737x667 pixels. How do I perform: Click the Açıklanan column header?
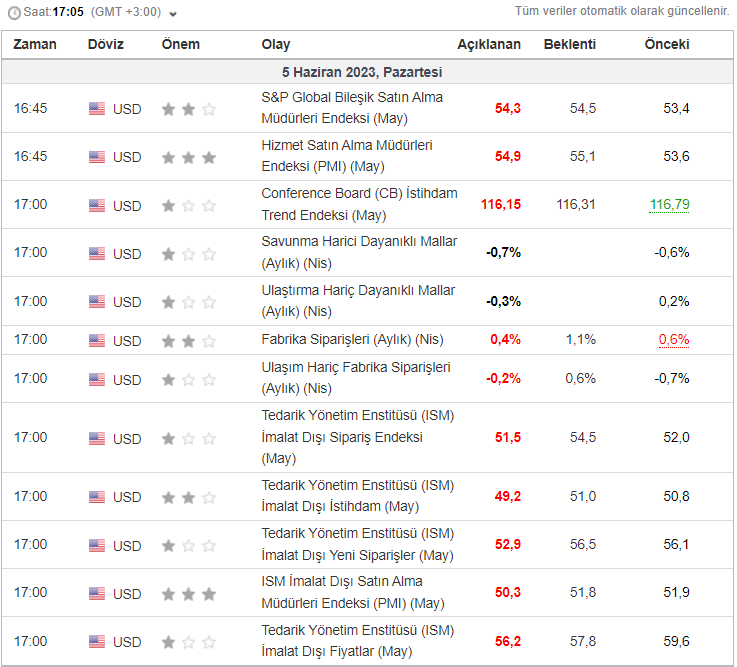click(489, 45)
